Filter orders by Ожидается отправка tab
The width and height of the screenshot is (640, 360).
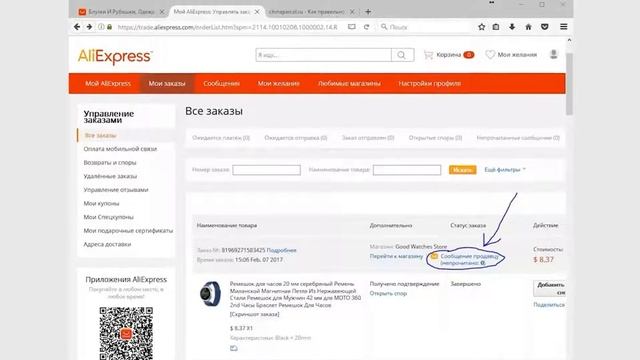(x=296, y=138)
